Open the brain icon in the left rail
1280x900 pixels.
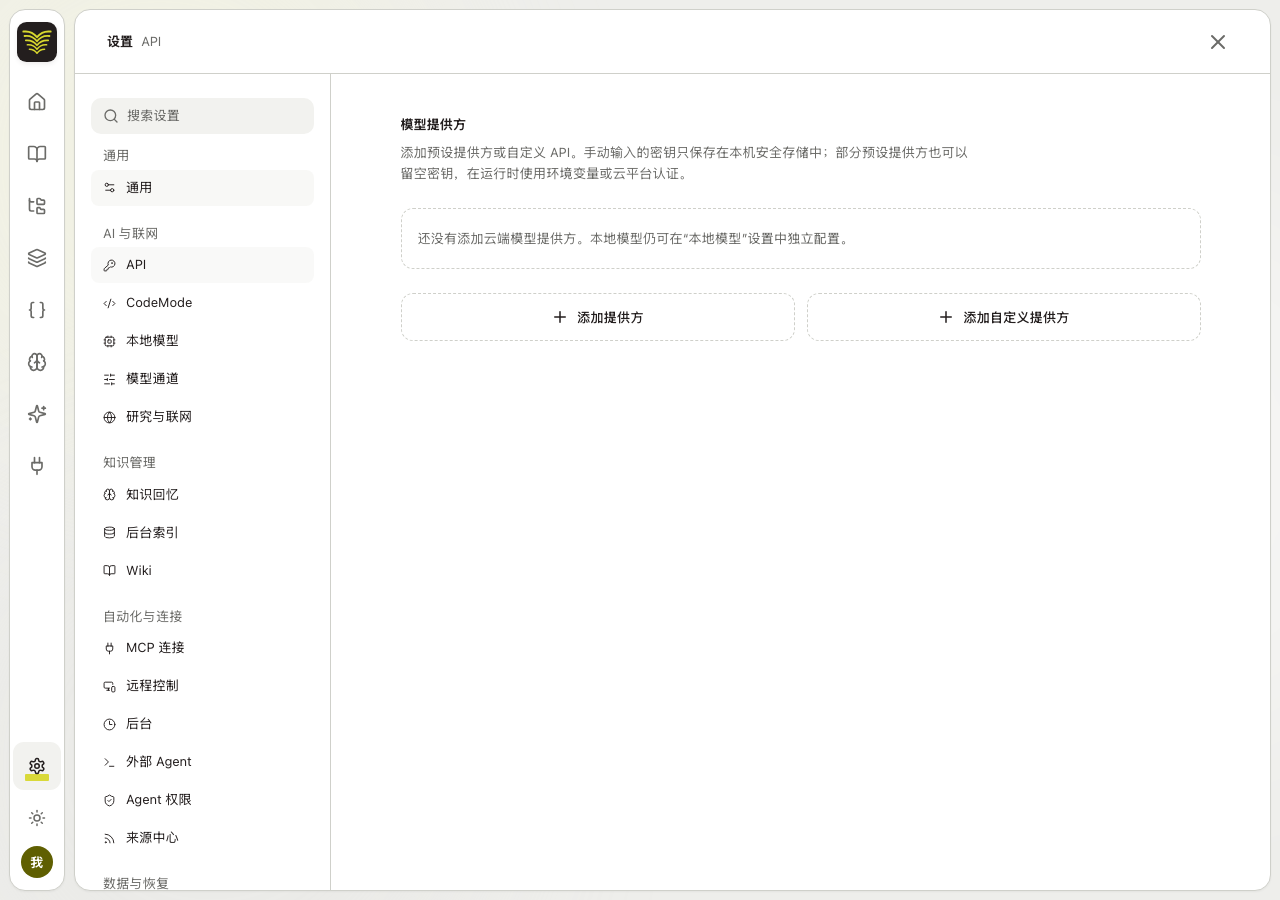pos(37,362)
